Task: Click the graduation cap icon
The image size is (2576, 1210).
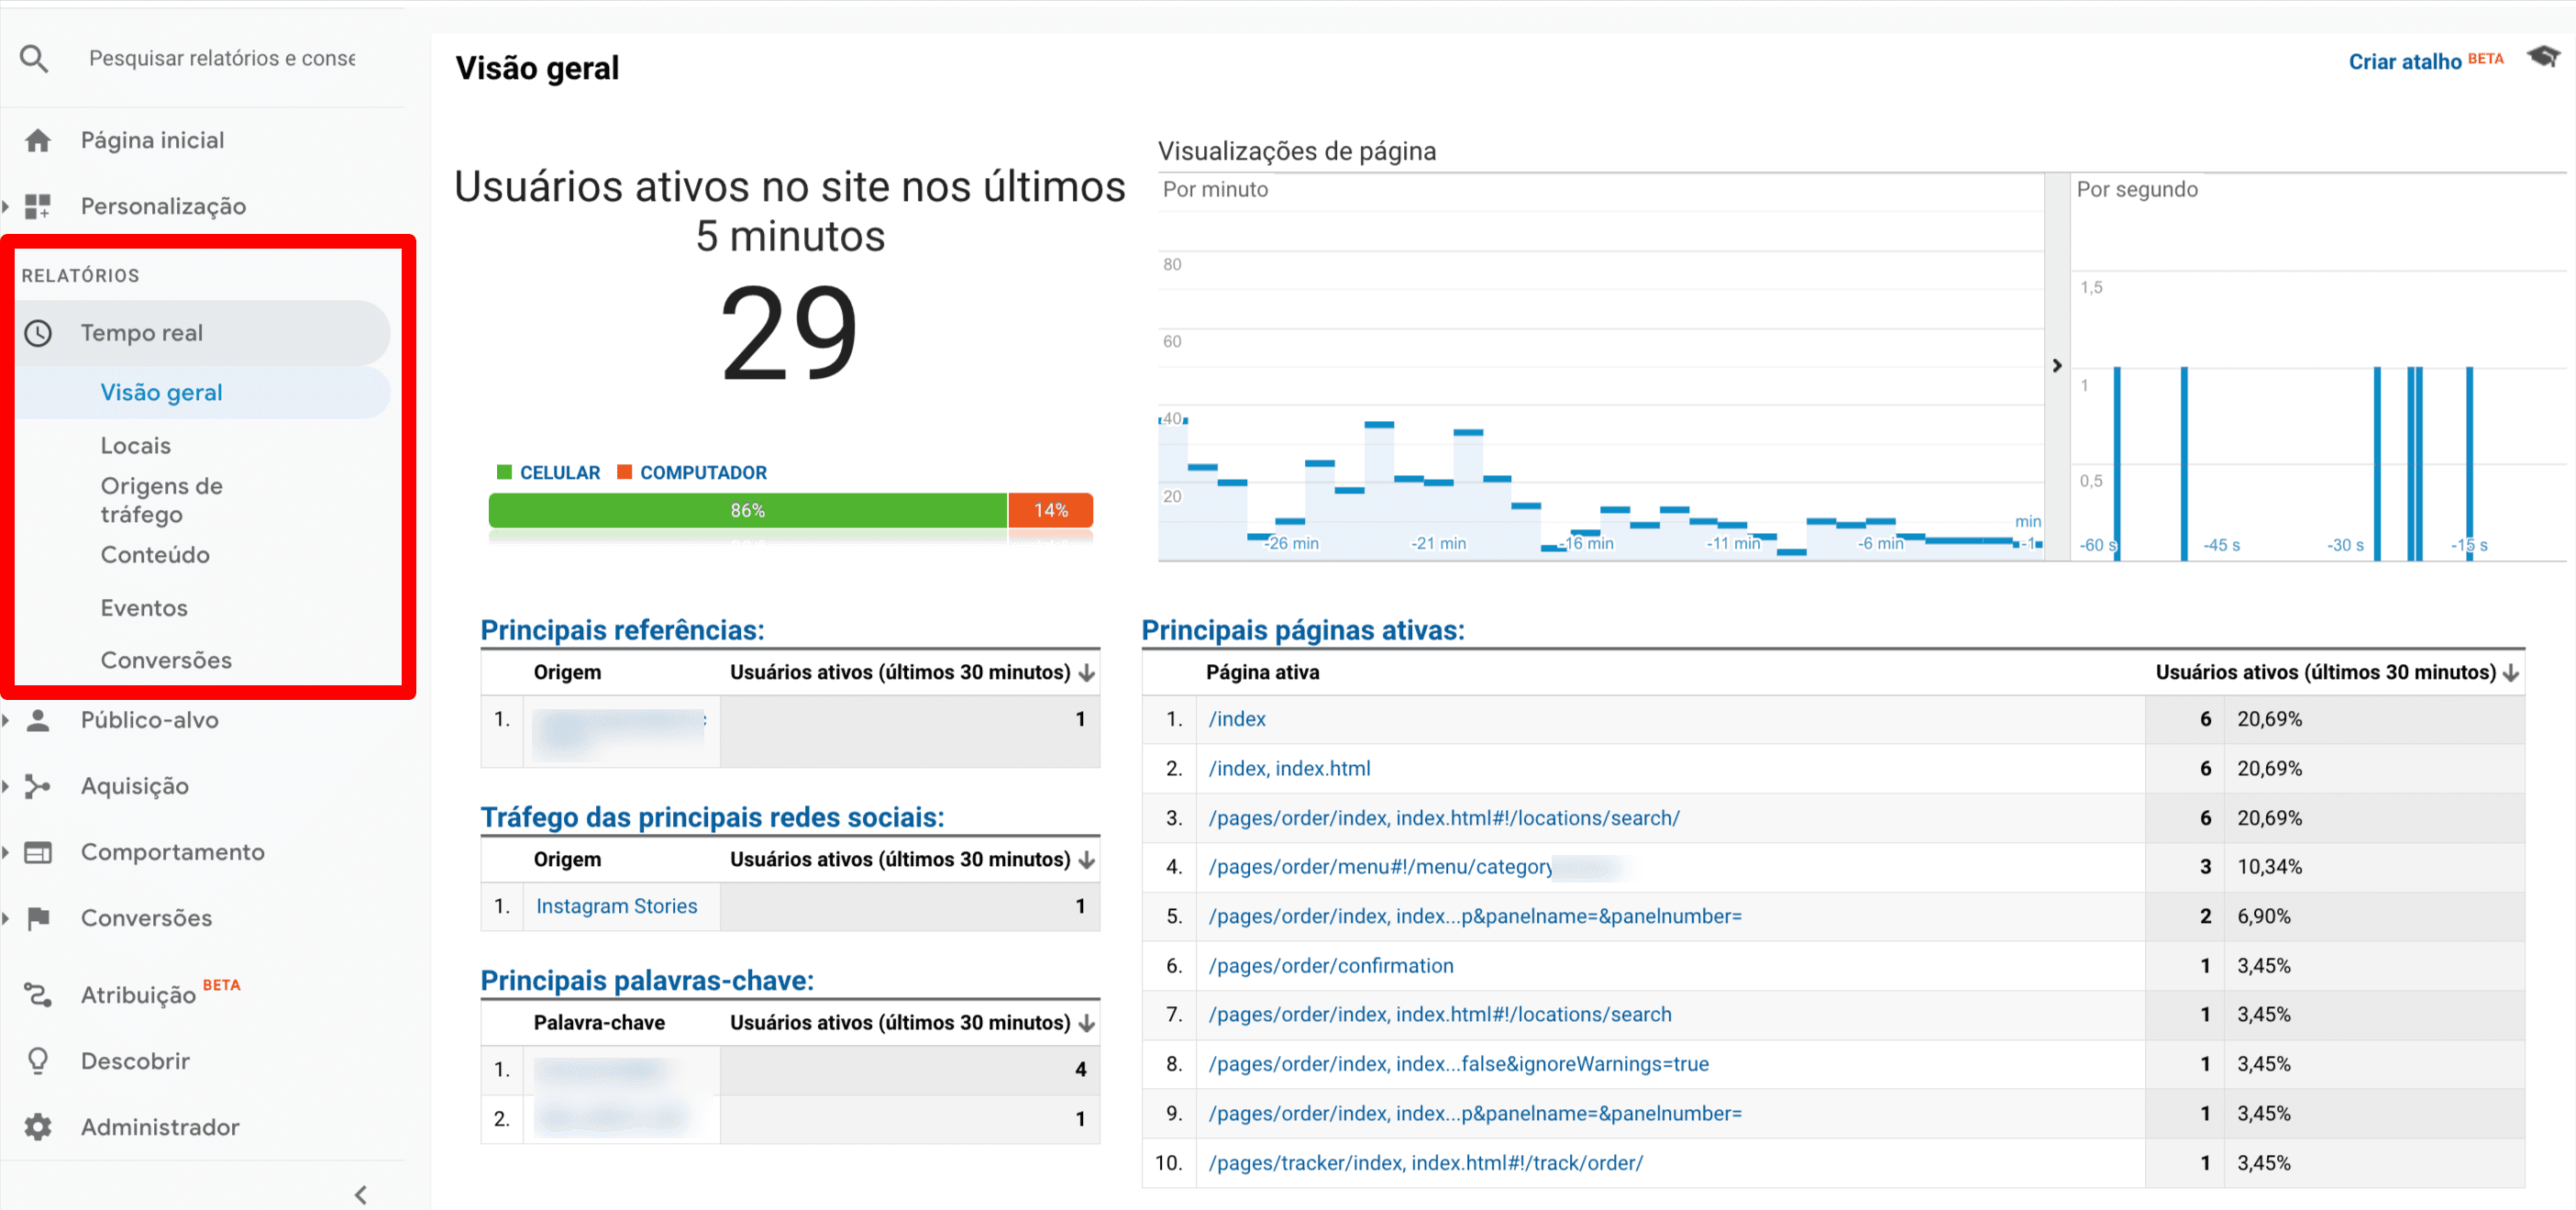Action: (2542, 58)
